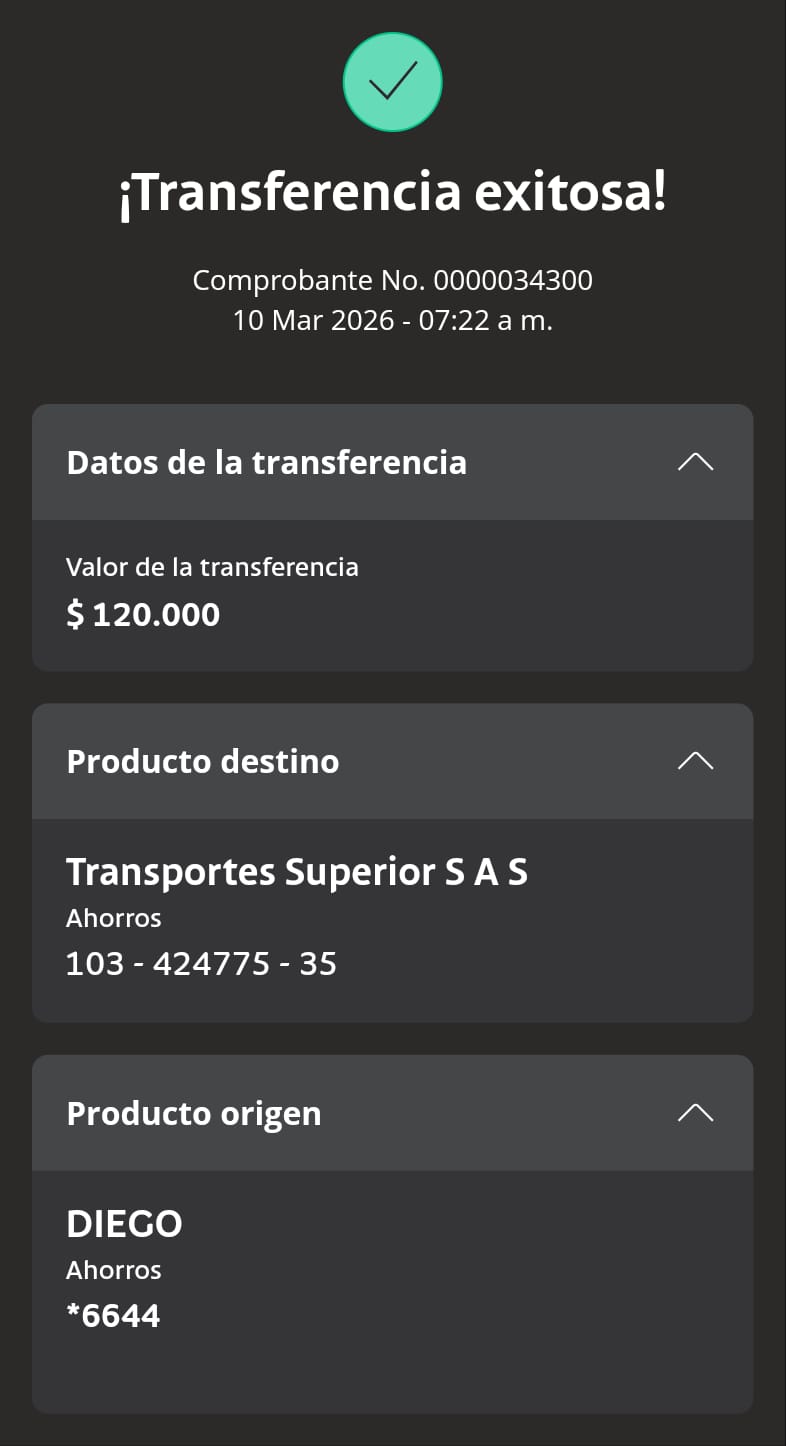Click the empty area below *6644
Viewport: 786px width, 1446px height.
pos(392,1375)
